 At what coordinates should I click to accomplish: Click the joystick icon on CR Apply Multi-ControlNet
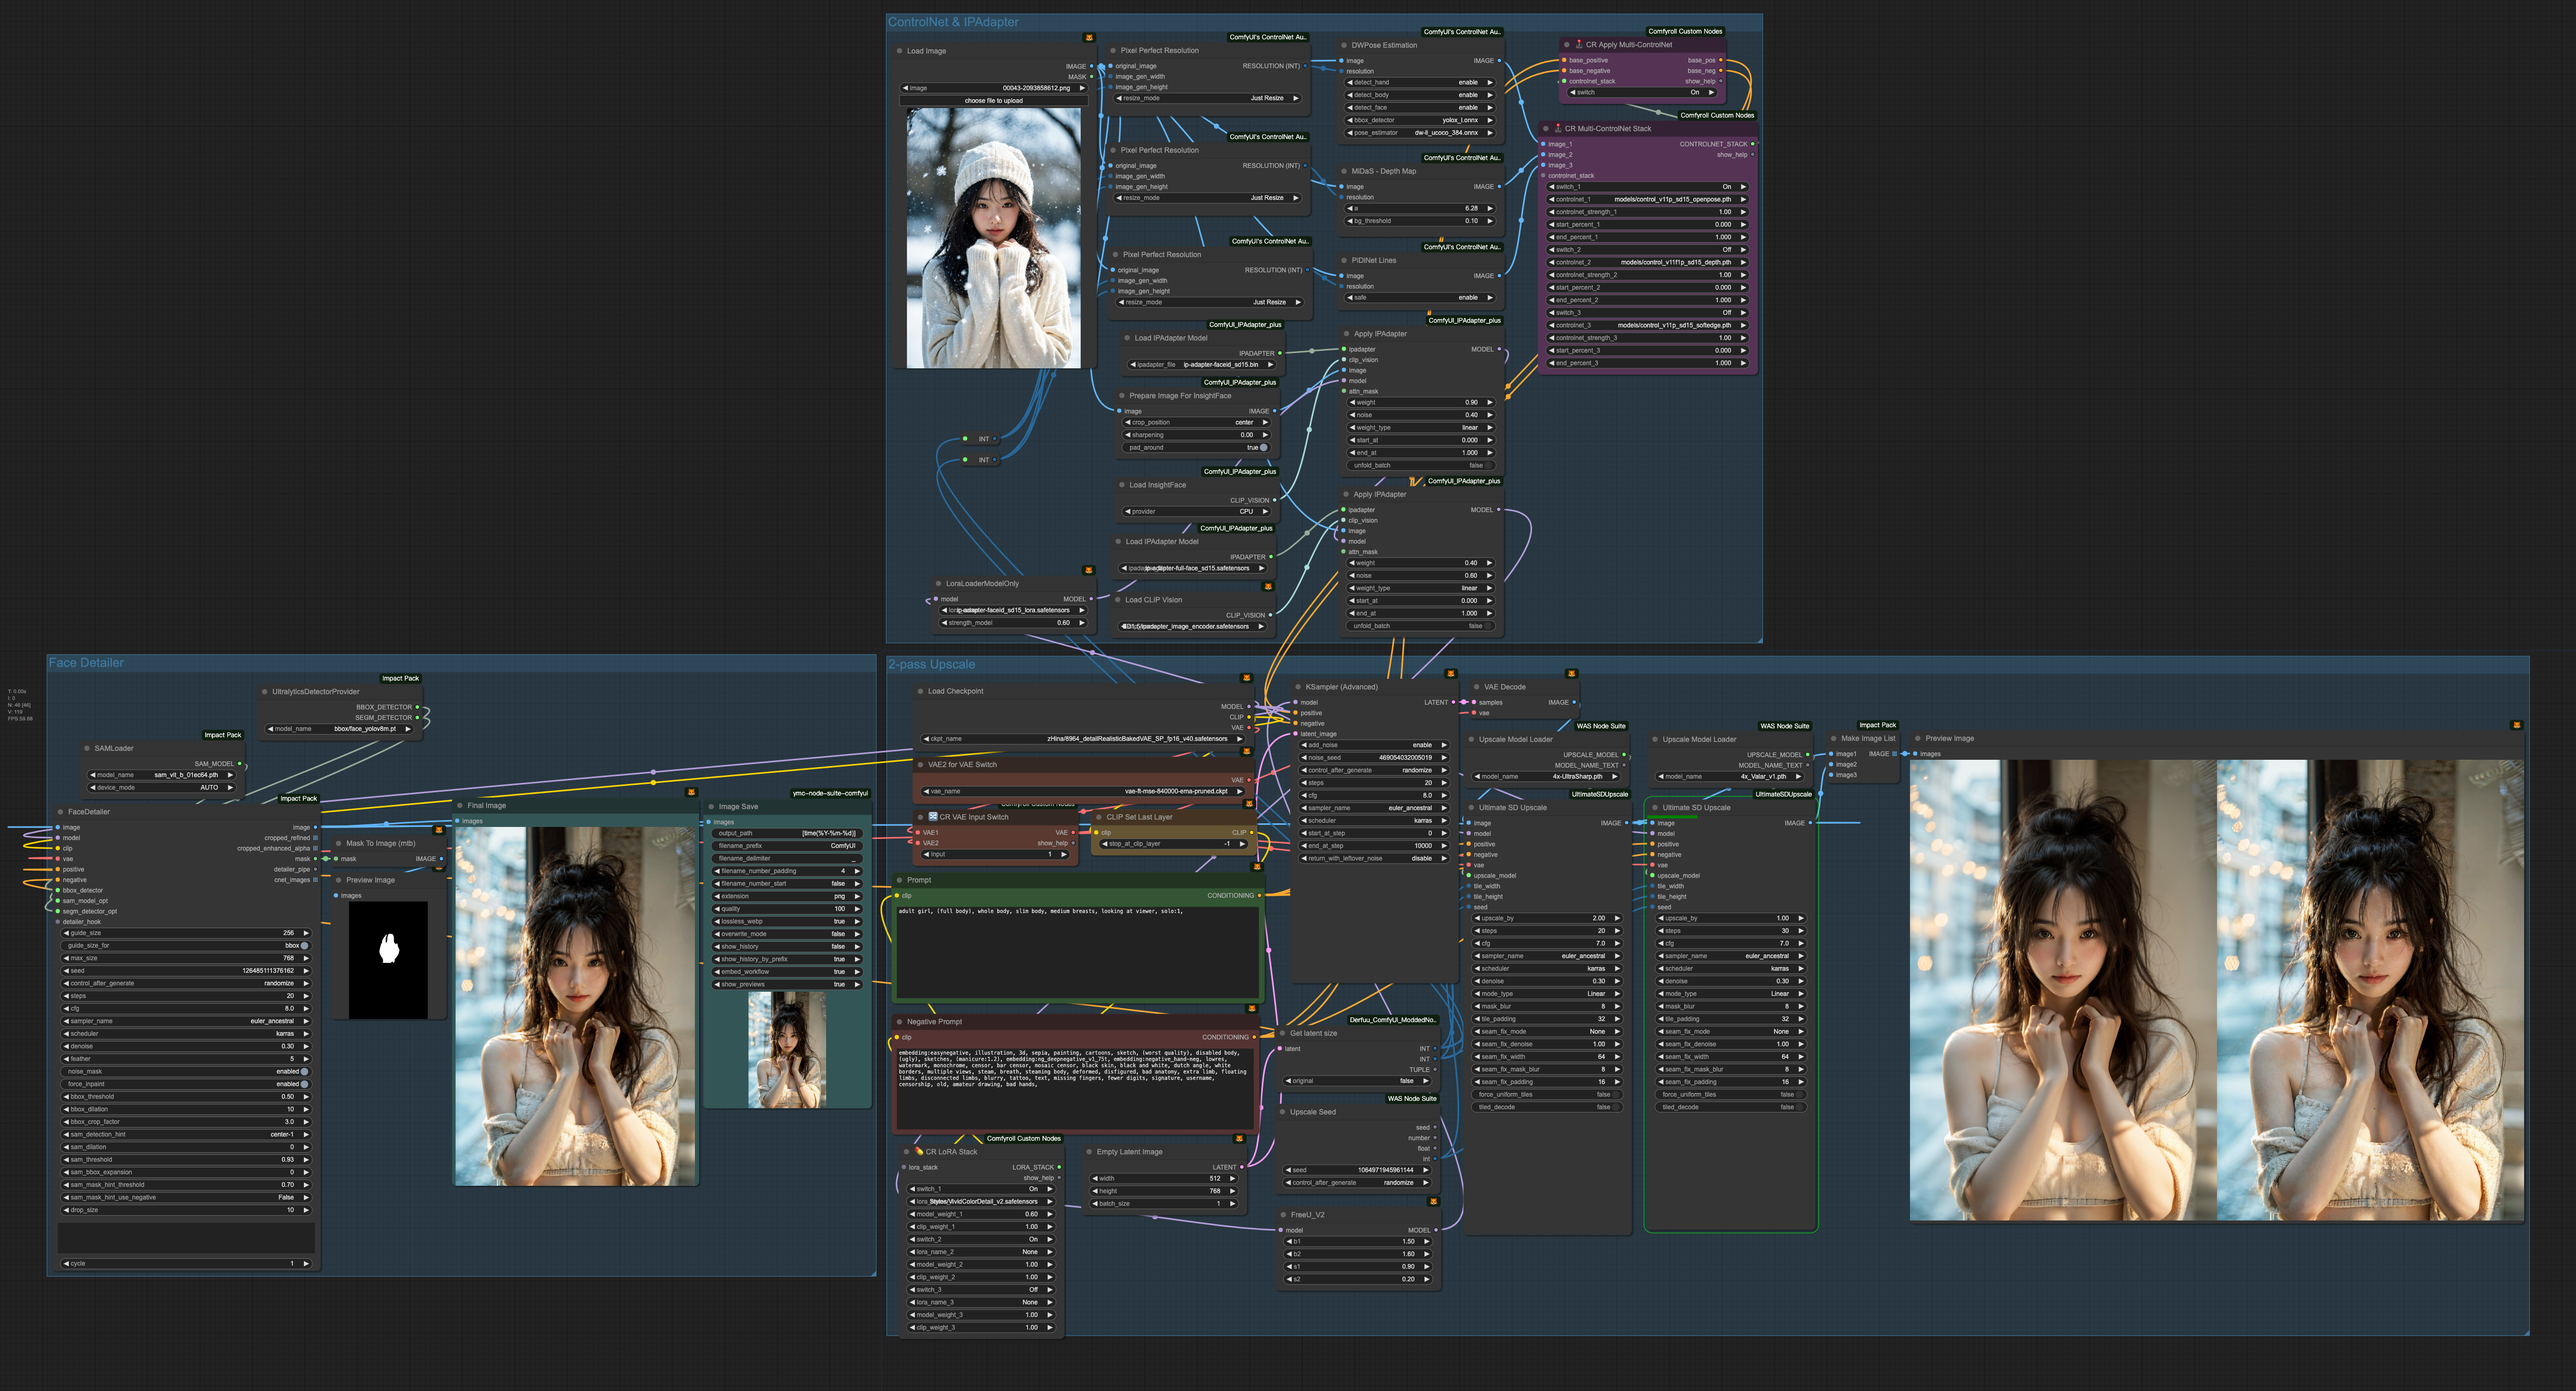[1579, 44]
